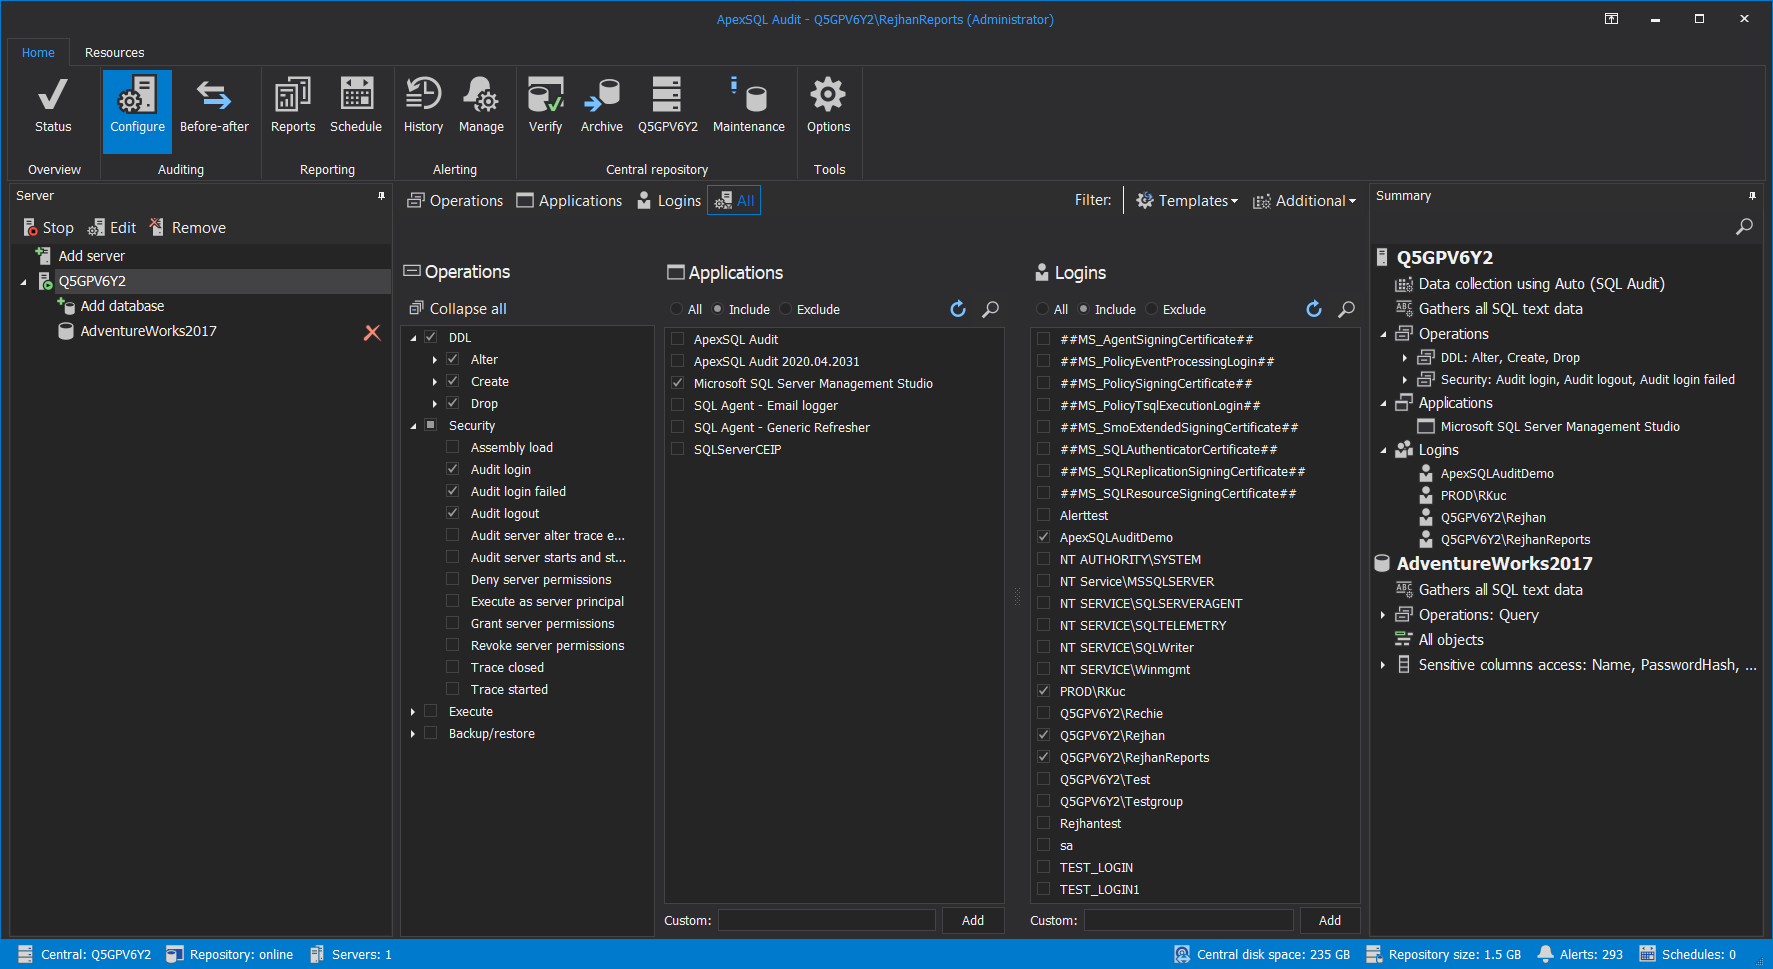
Task: Uncheck Microsoft SQL Server Management Studio application
Action: click(x=677, y=383)
